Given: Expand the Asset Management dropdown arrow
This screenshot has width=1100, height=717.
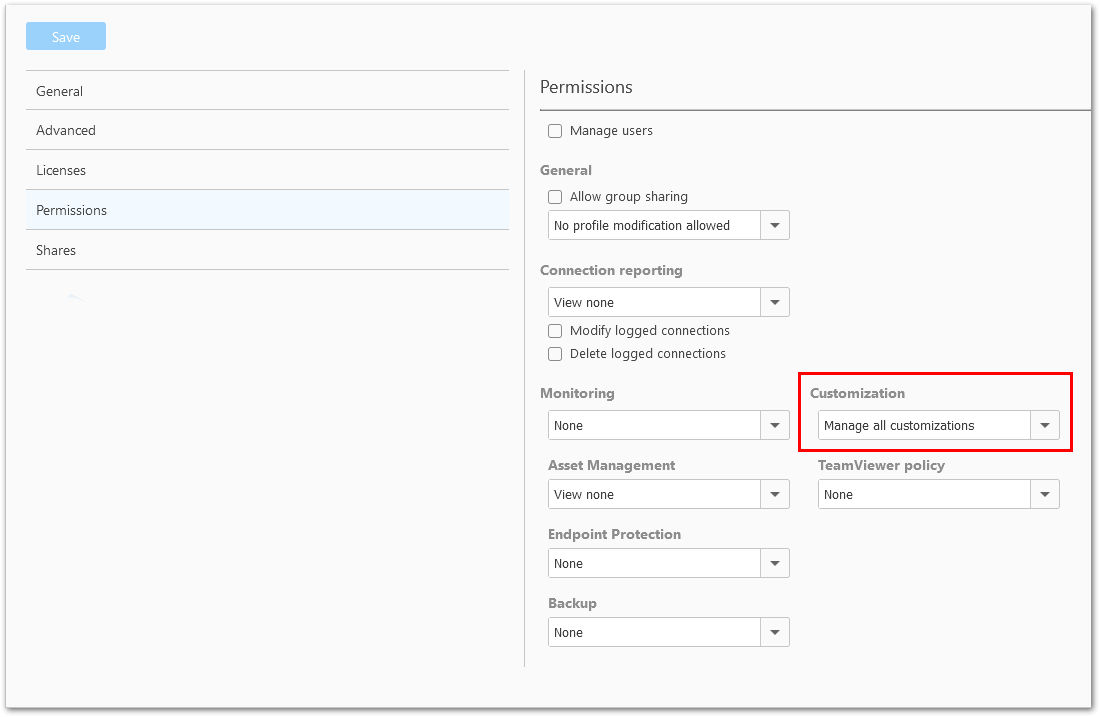Looking at the screenshot, I should [775, 495].
